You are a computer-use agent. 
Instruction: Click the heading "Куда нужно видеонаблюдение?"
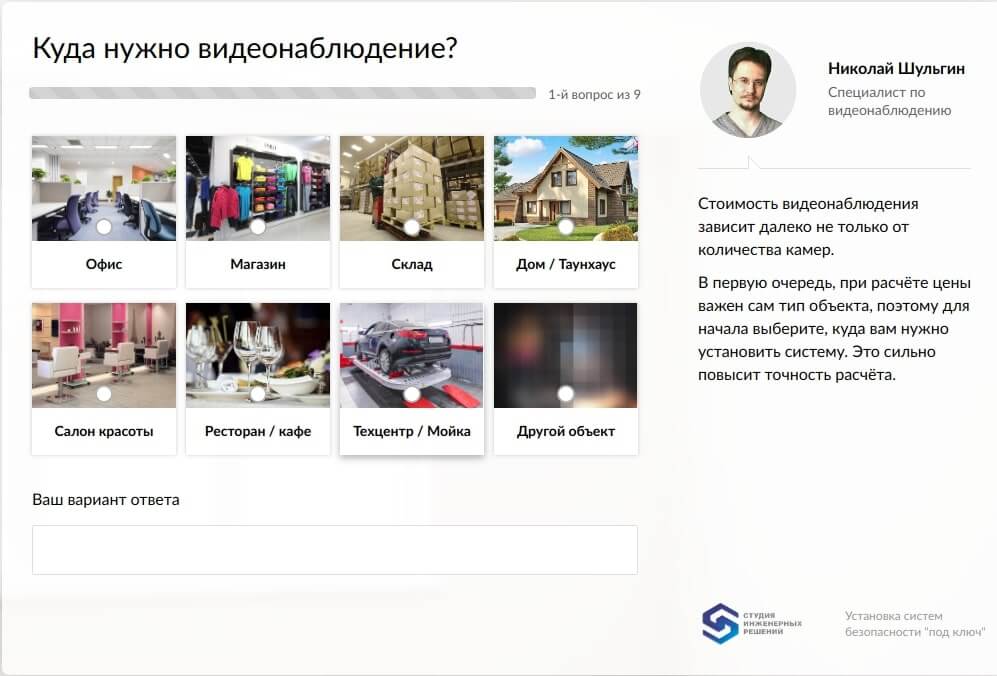click(246, 45)
